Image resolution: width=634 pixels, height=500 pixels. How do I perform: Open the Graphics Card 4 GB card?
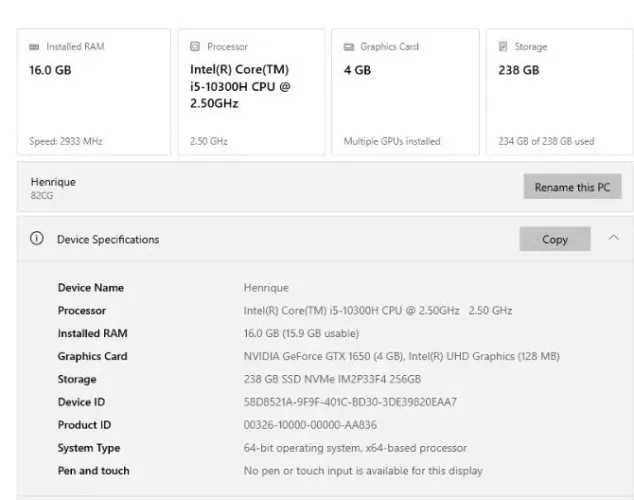pos(405,92)
